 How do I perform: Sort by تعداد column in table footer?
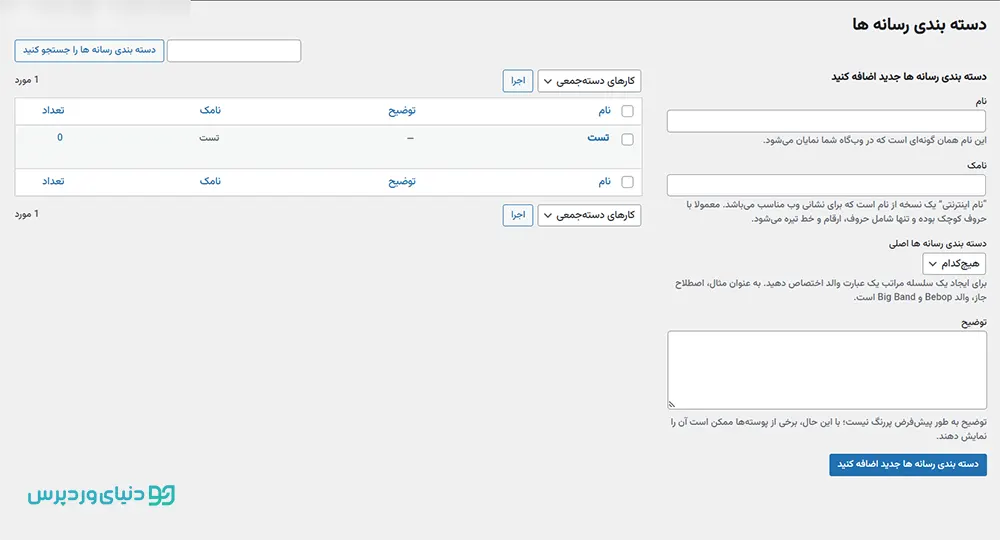[x=53, y=181]
